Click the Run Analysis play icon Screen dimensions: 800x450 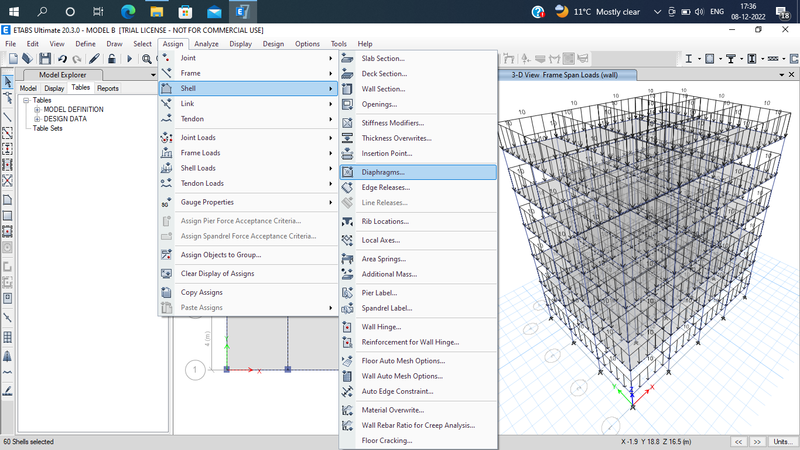(x=129, y=59)
